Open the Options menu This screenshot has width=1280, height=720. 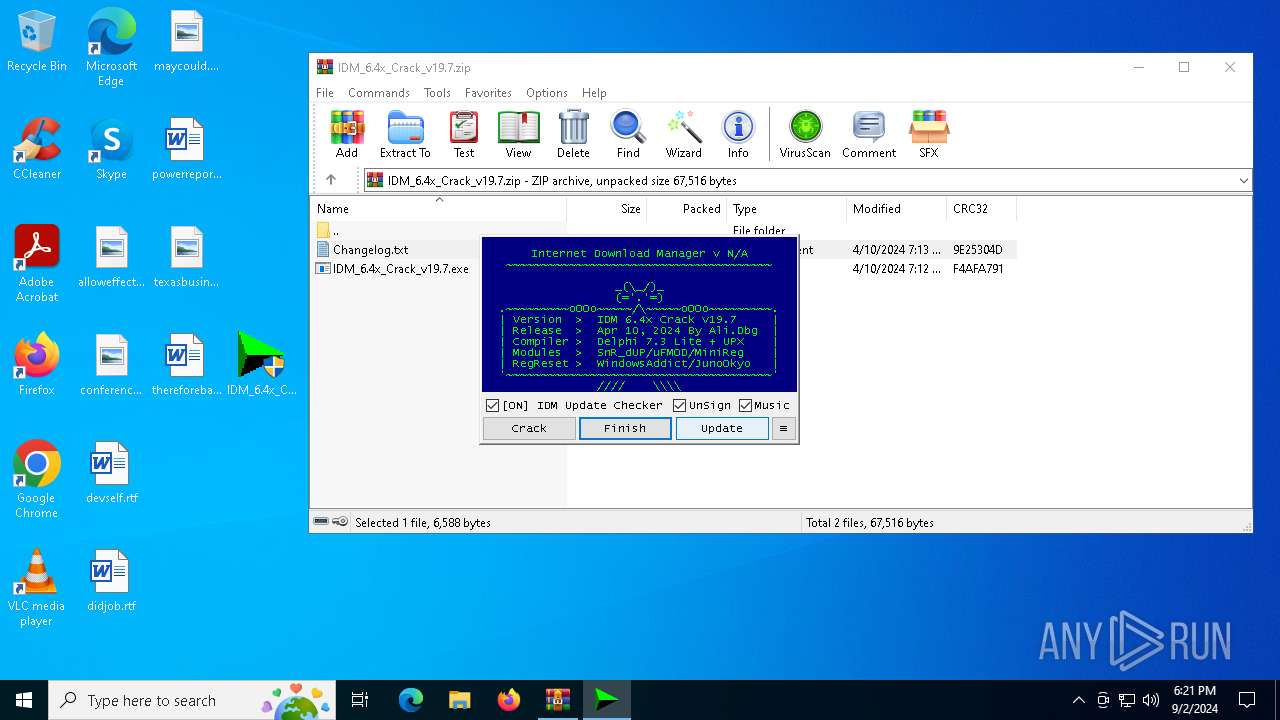[x=547, y=93]
